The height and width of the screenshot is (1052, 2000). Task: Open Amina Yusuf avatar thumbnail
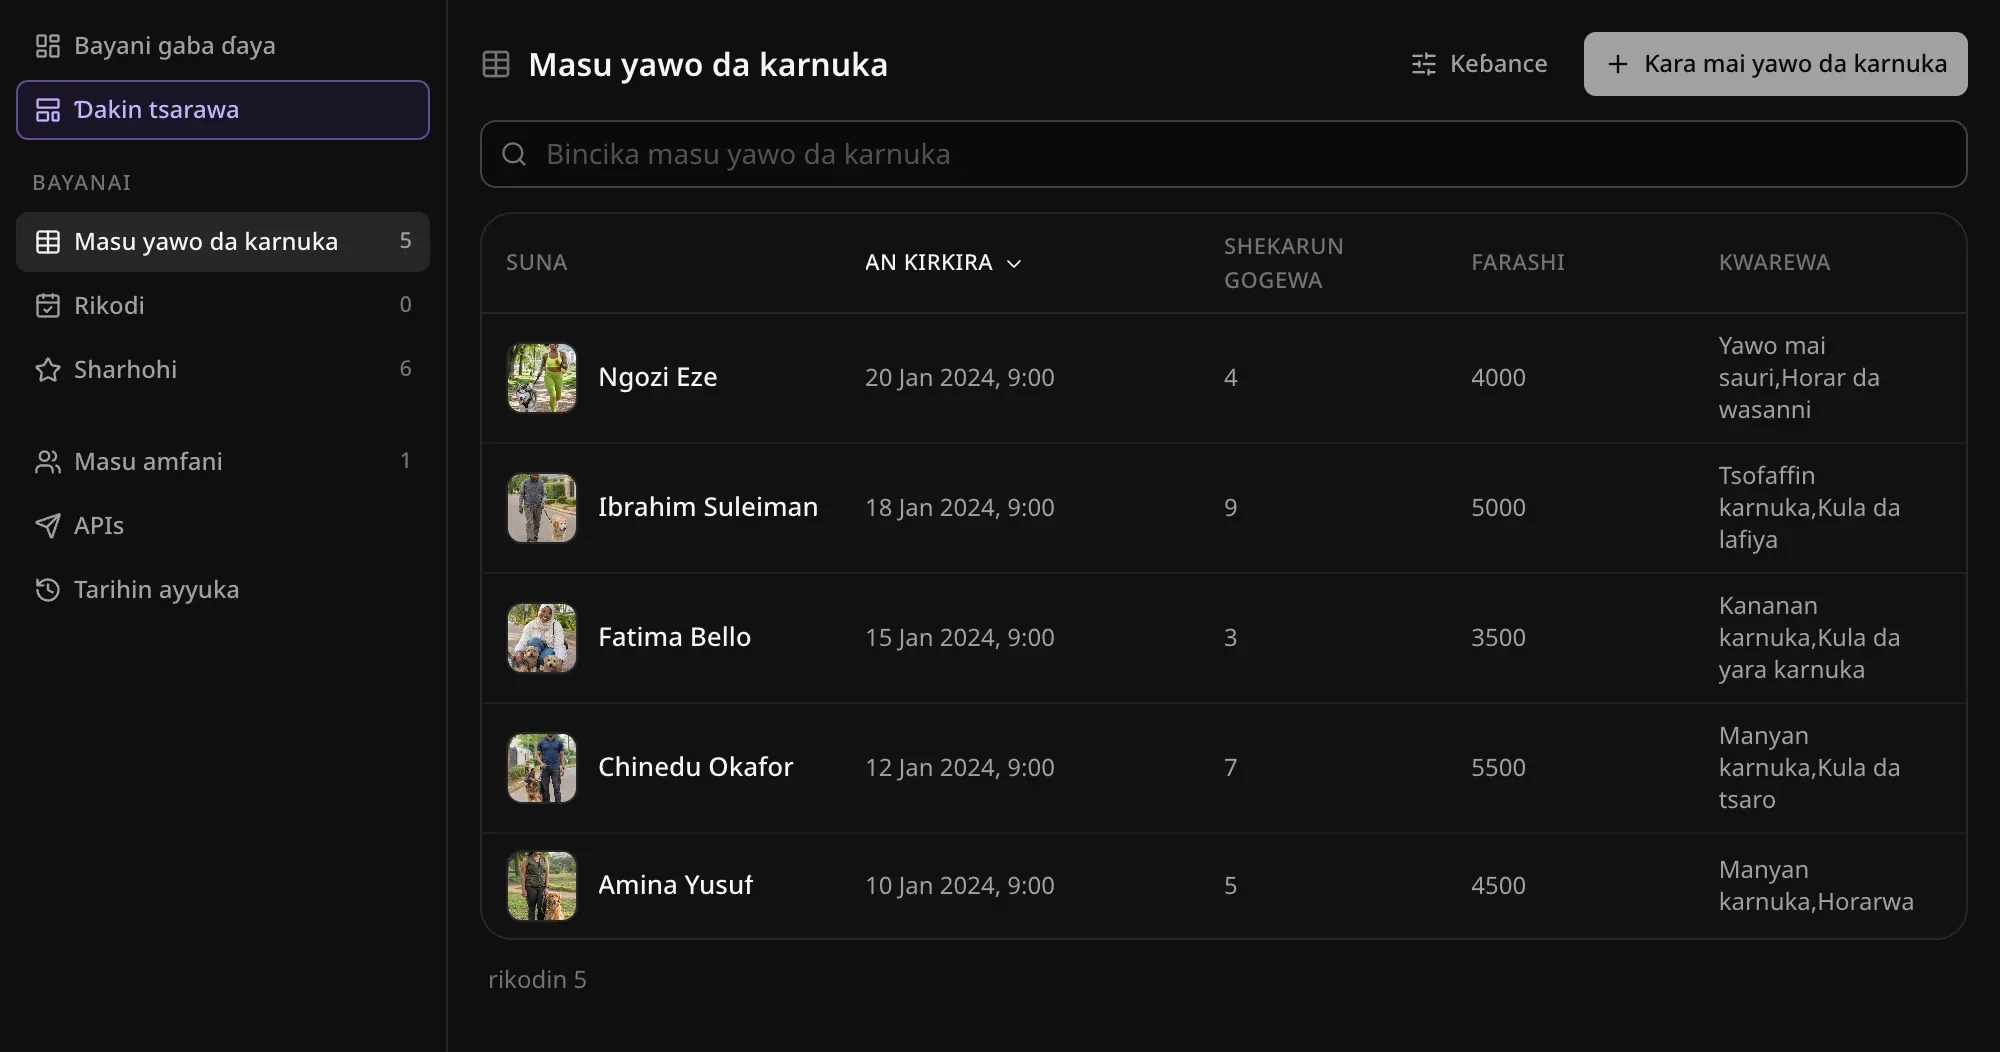[x=542, y=886]
